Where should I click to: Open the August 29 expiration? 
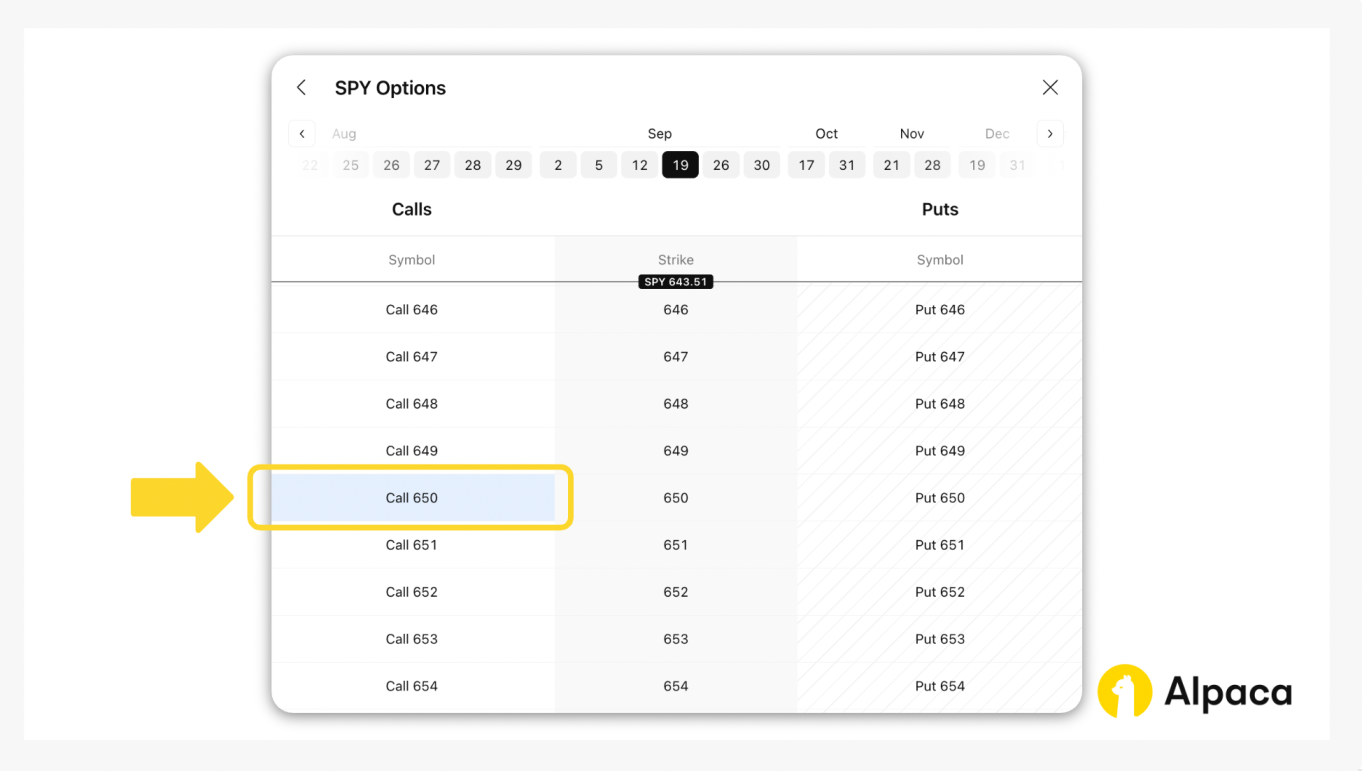coord(513,164)
